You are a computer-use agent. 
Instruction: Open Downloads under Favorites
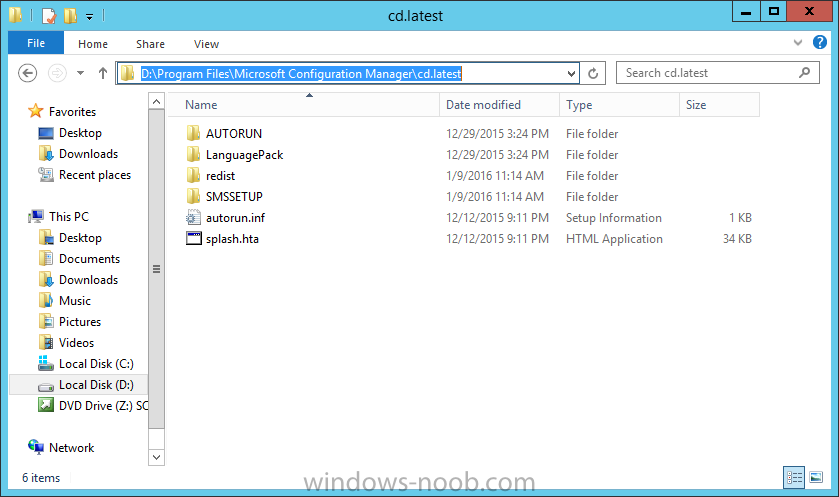88,154
